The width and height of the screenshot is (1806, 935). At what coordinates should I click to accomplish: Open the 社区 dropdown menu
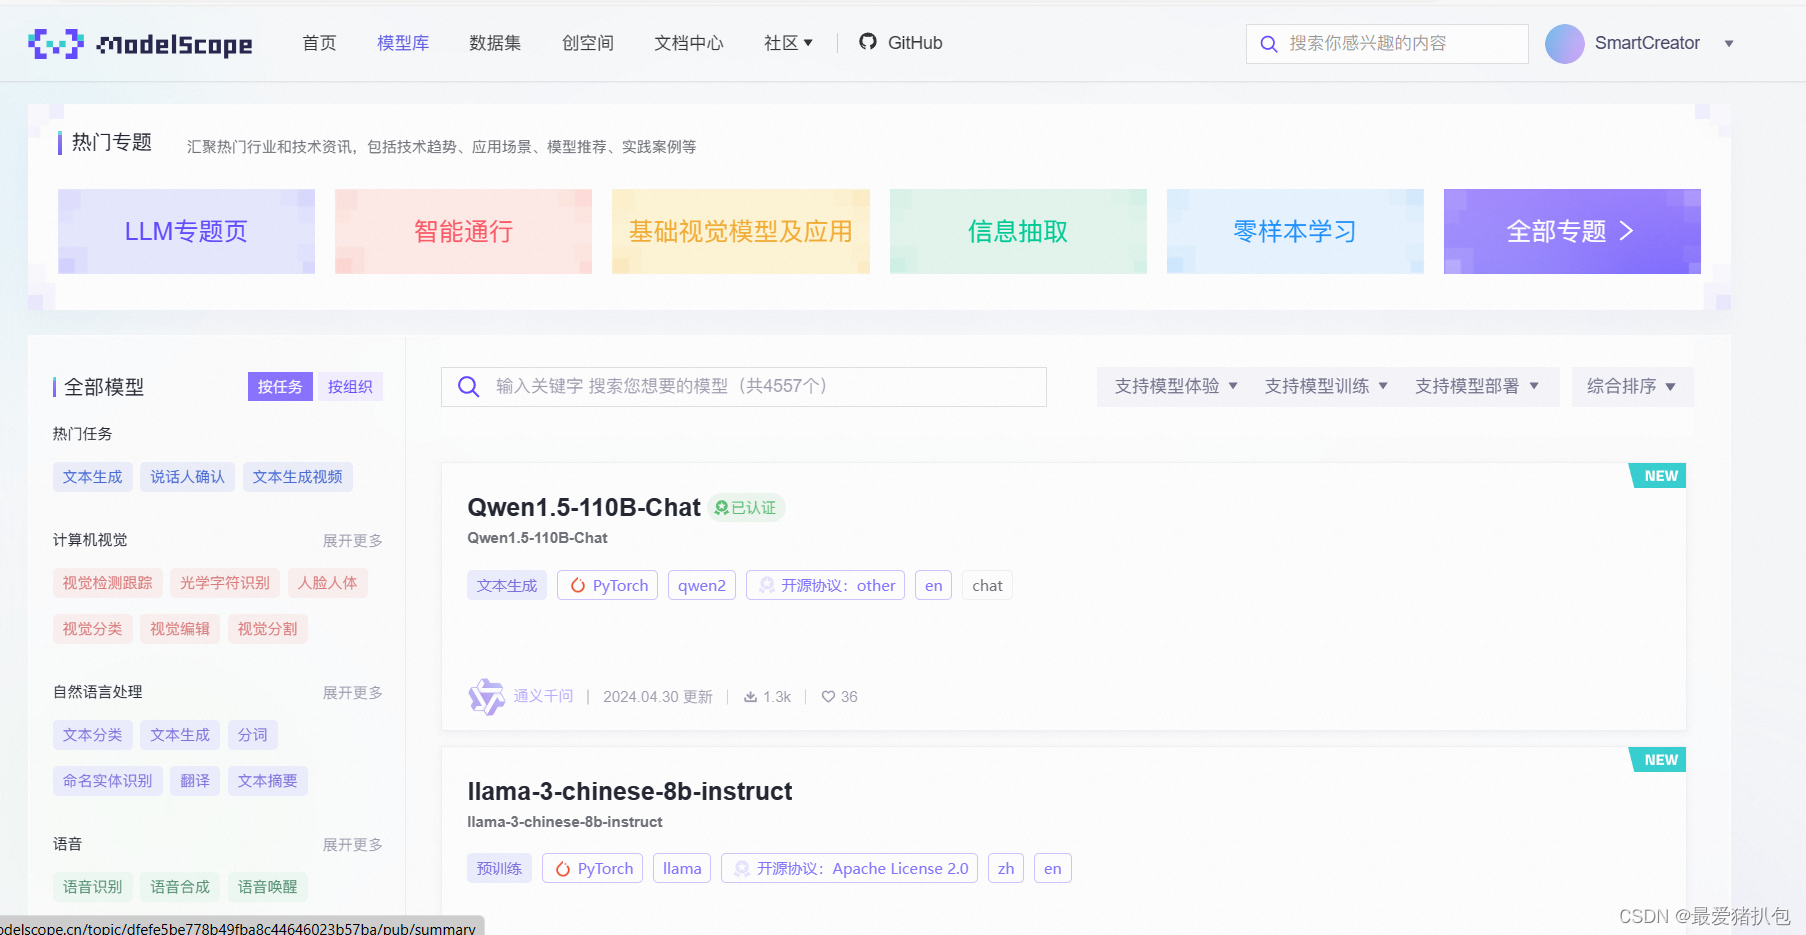tap(788, 43)
